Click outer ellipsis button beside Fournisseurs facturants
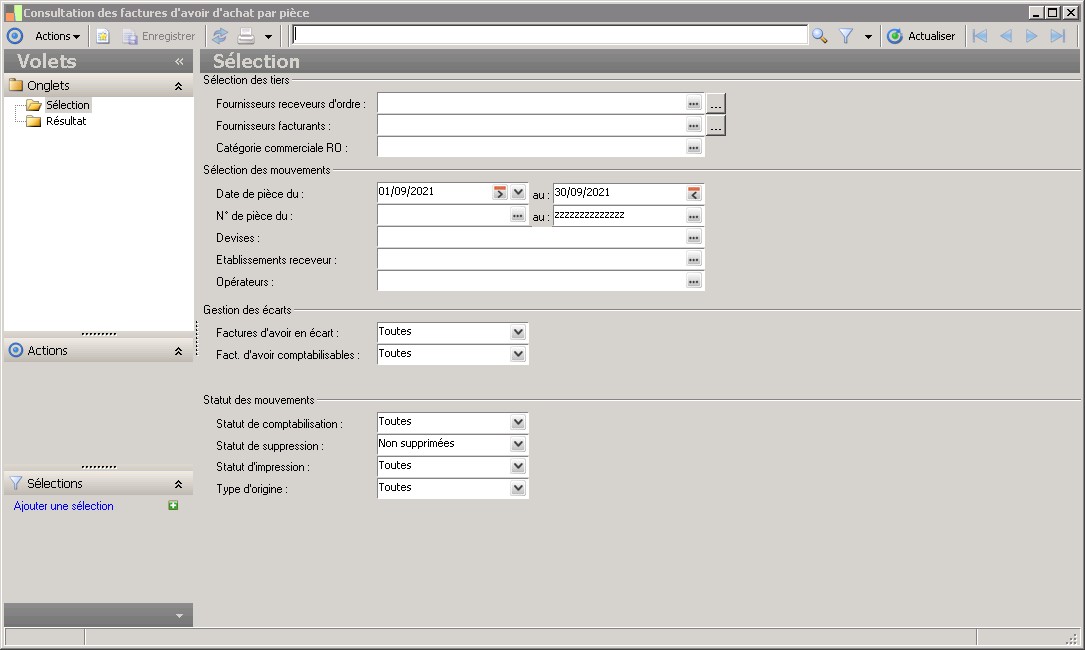Viewport: 1085px width, 650px height. [x=715, y=126]
